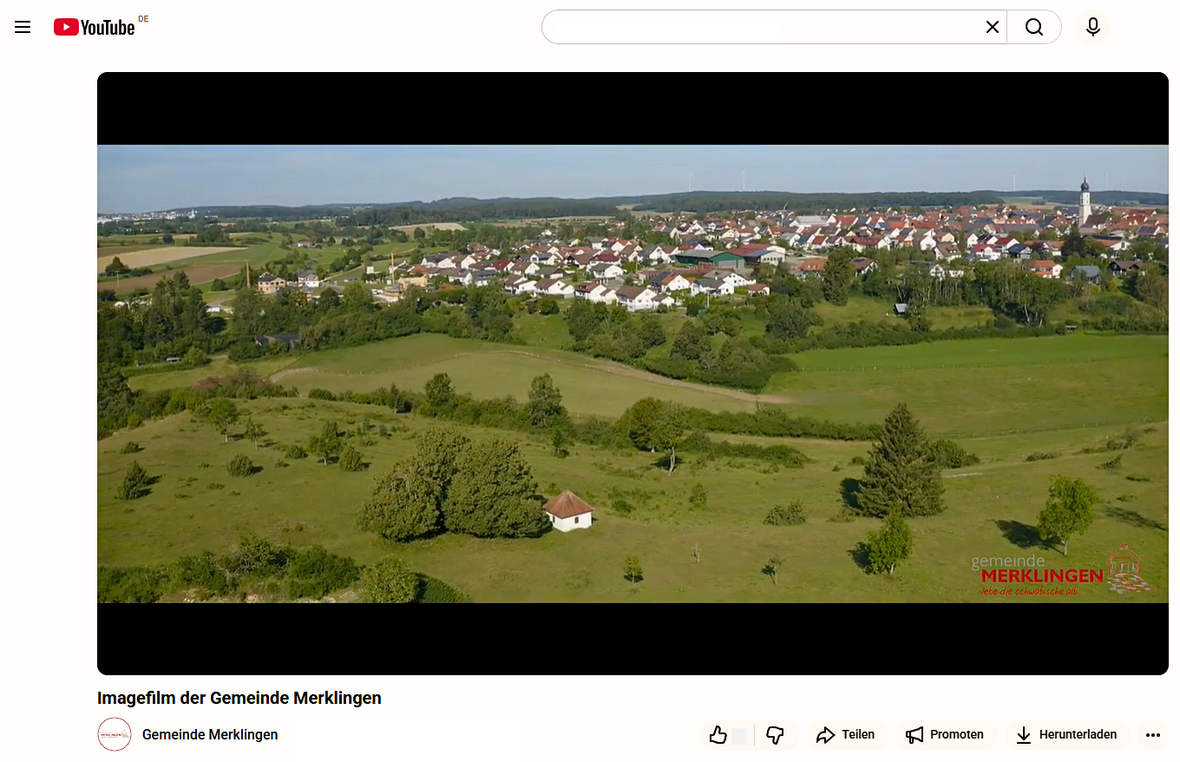Click the search magnifier icon
1180x762 pixels.
1034,27
